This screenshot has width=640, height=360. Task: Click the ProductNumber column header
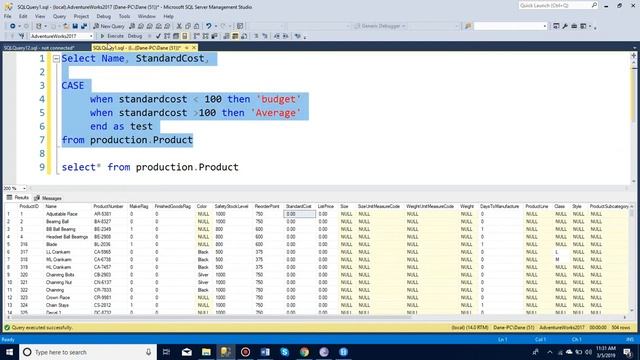pyautogui.click(x=108, y=207)
